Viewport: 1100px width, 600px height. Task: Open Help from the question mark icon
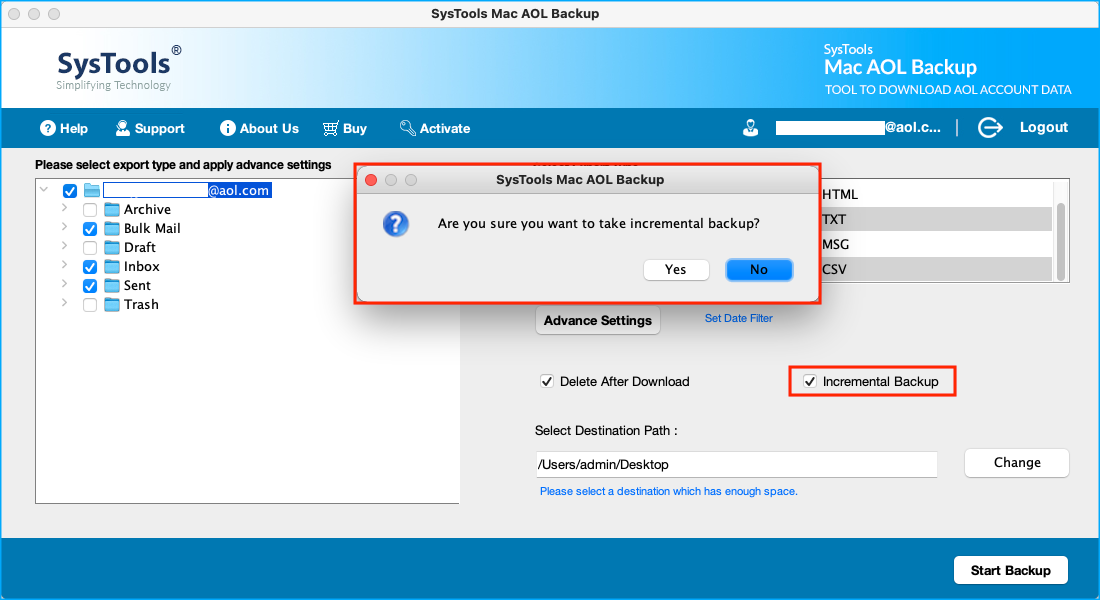(x=48, y=128)
